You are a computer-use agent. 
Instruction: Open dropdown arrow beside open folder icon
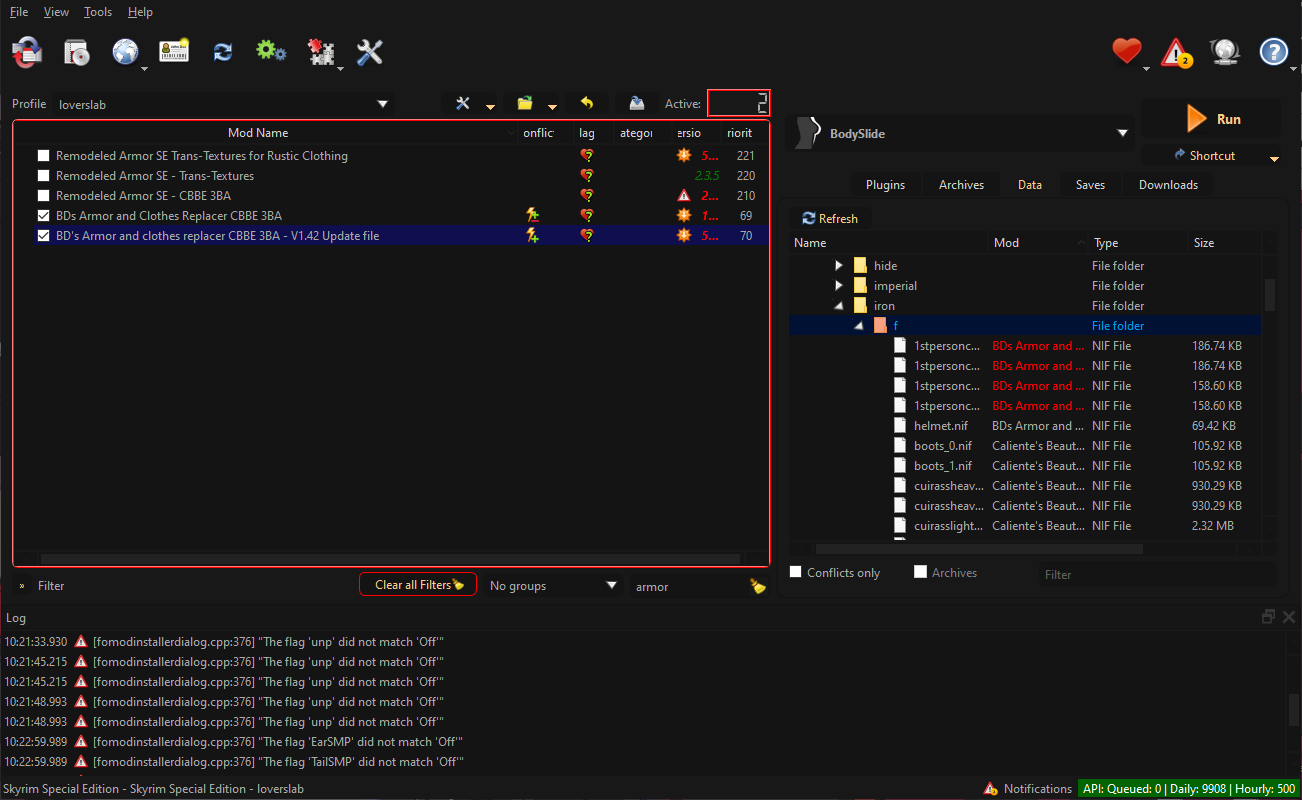pos(552,106)
